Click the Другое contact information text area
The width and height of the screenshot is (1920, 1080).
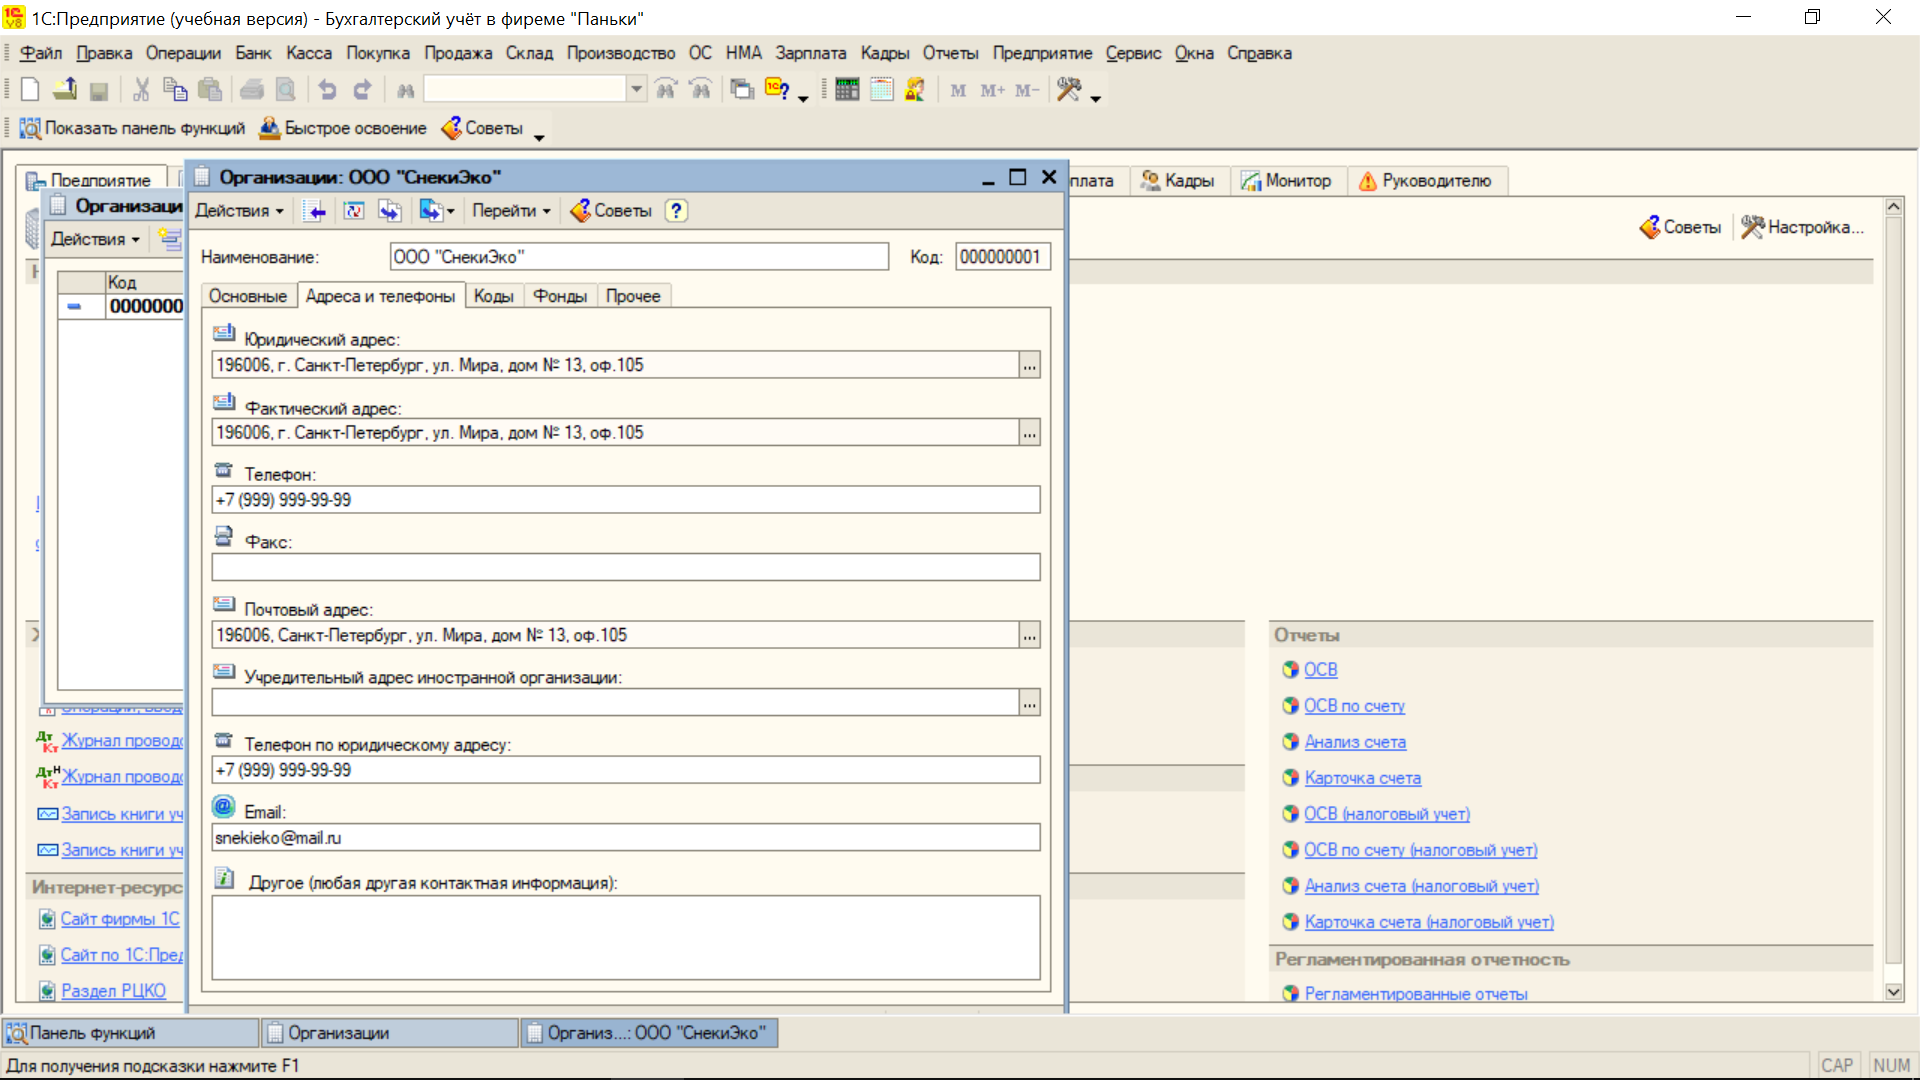(x=626, y=938)
